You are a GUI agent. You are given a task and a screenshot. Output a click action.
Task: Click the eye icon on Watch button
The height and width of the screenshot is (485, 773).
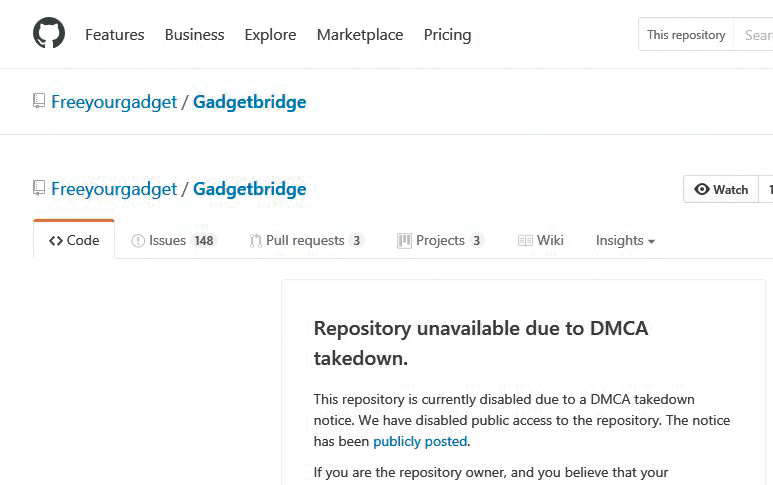pos(702,189)
